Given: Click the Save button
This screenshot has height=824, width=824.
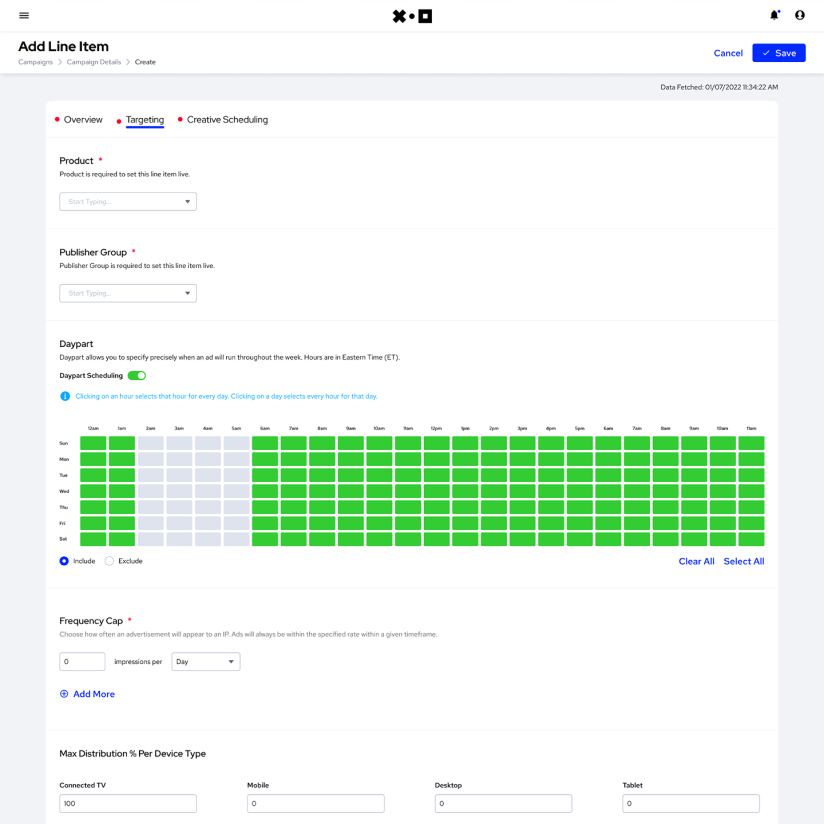Looking at the screenshot, I should point(779,53).
